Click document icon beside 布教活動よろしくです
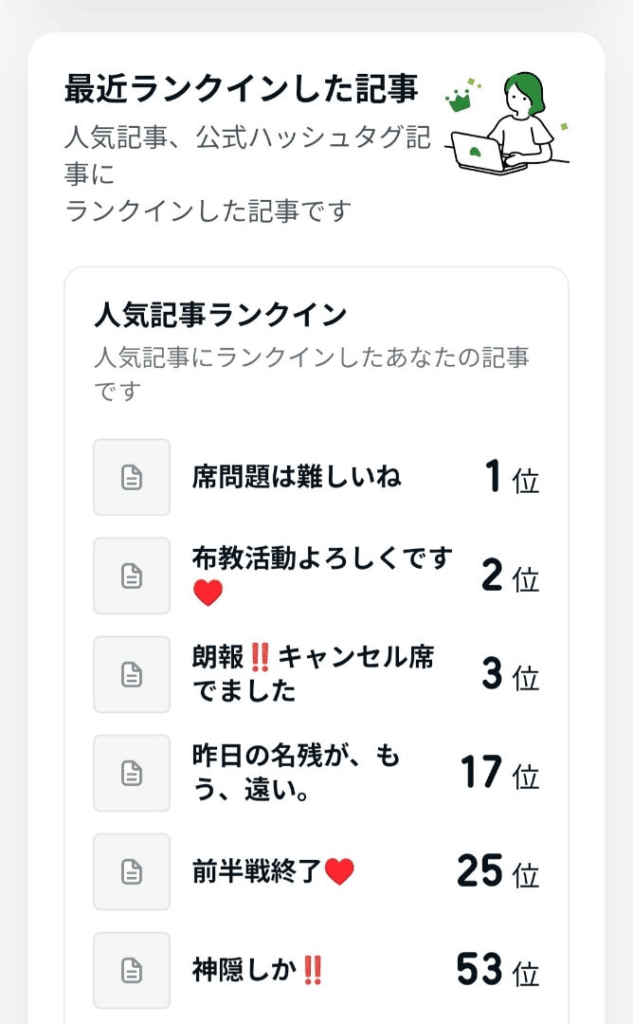Viewport: 633px width, 1024px height. tap(132, 576)
